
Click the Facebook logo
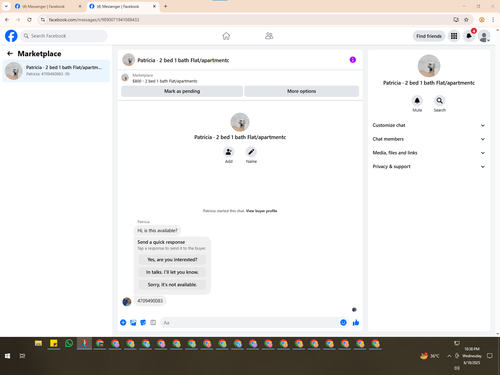pos(11,36)
